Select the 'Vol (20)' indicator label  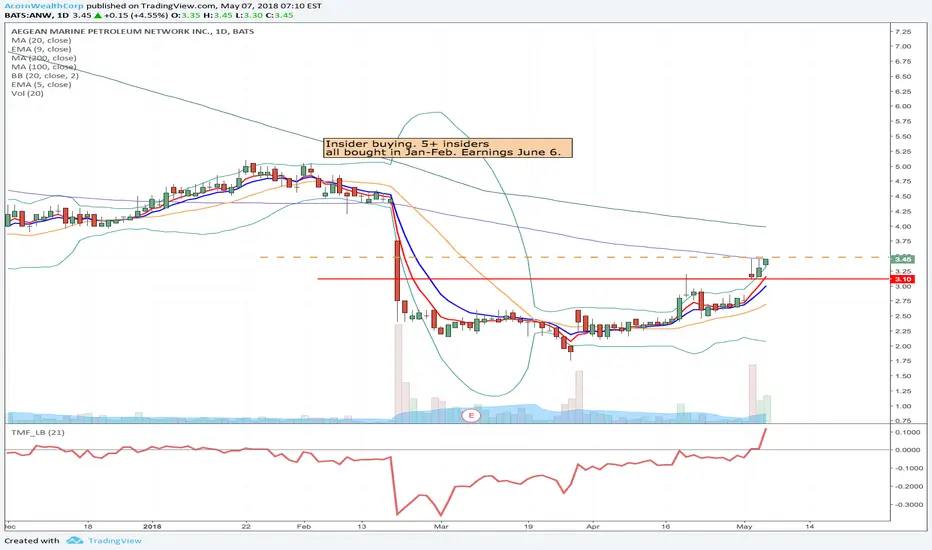[x=27, y=93]
